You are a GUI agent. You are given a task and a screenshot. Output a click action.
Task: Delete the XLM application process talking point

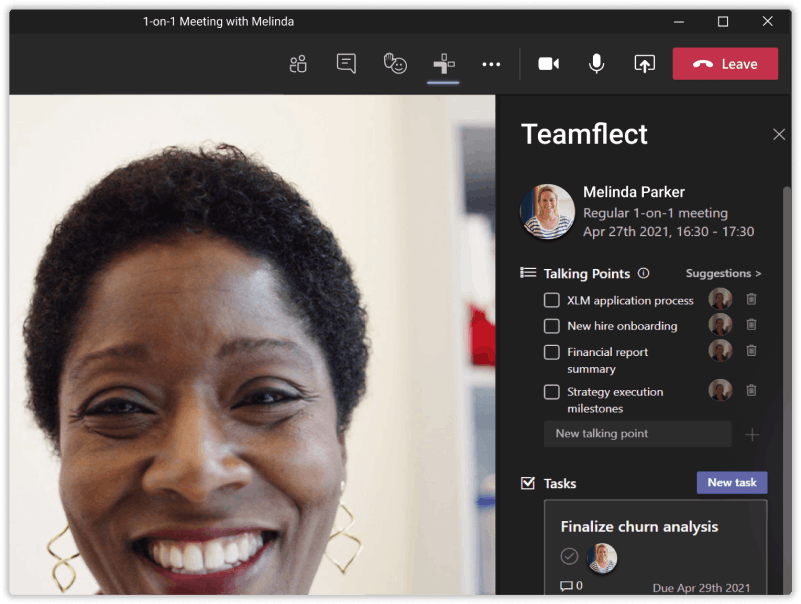point(751,299)
